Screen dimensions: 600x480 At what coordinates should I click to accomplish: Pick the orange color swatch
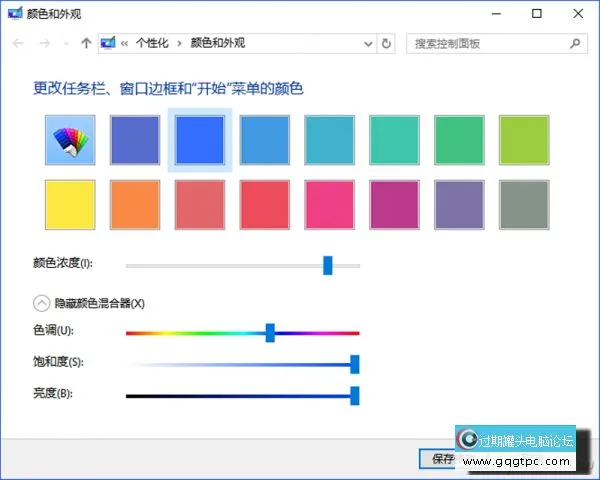[x=135, y=205]
